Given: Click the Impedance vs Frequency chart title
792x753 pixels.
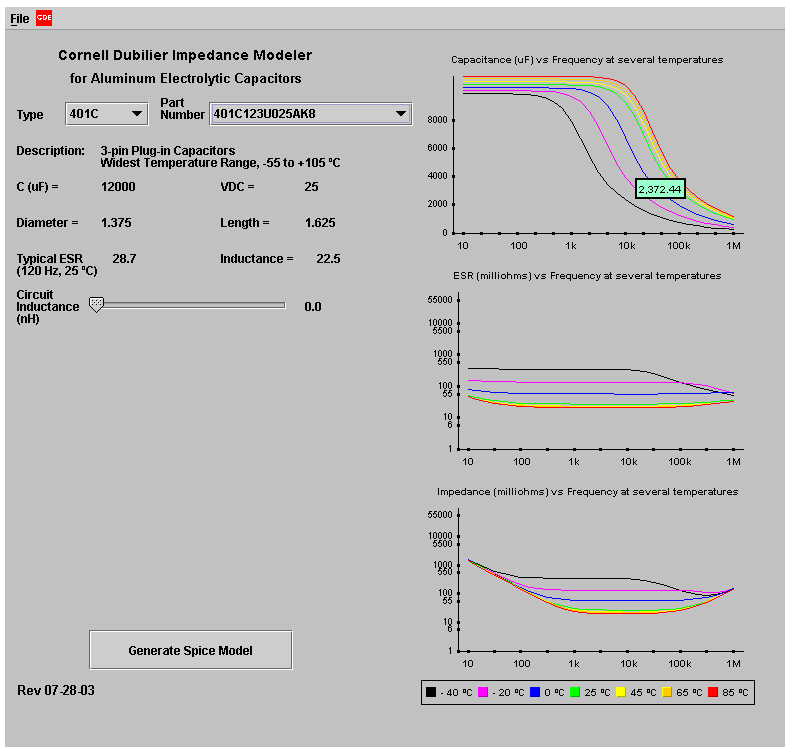Looking at the screenshot, I should coord(587,491).
